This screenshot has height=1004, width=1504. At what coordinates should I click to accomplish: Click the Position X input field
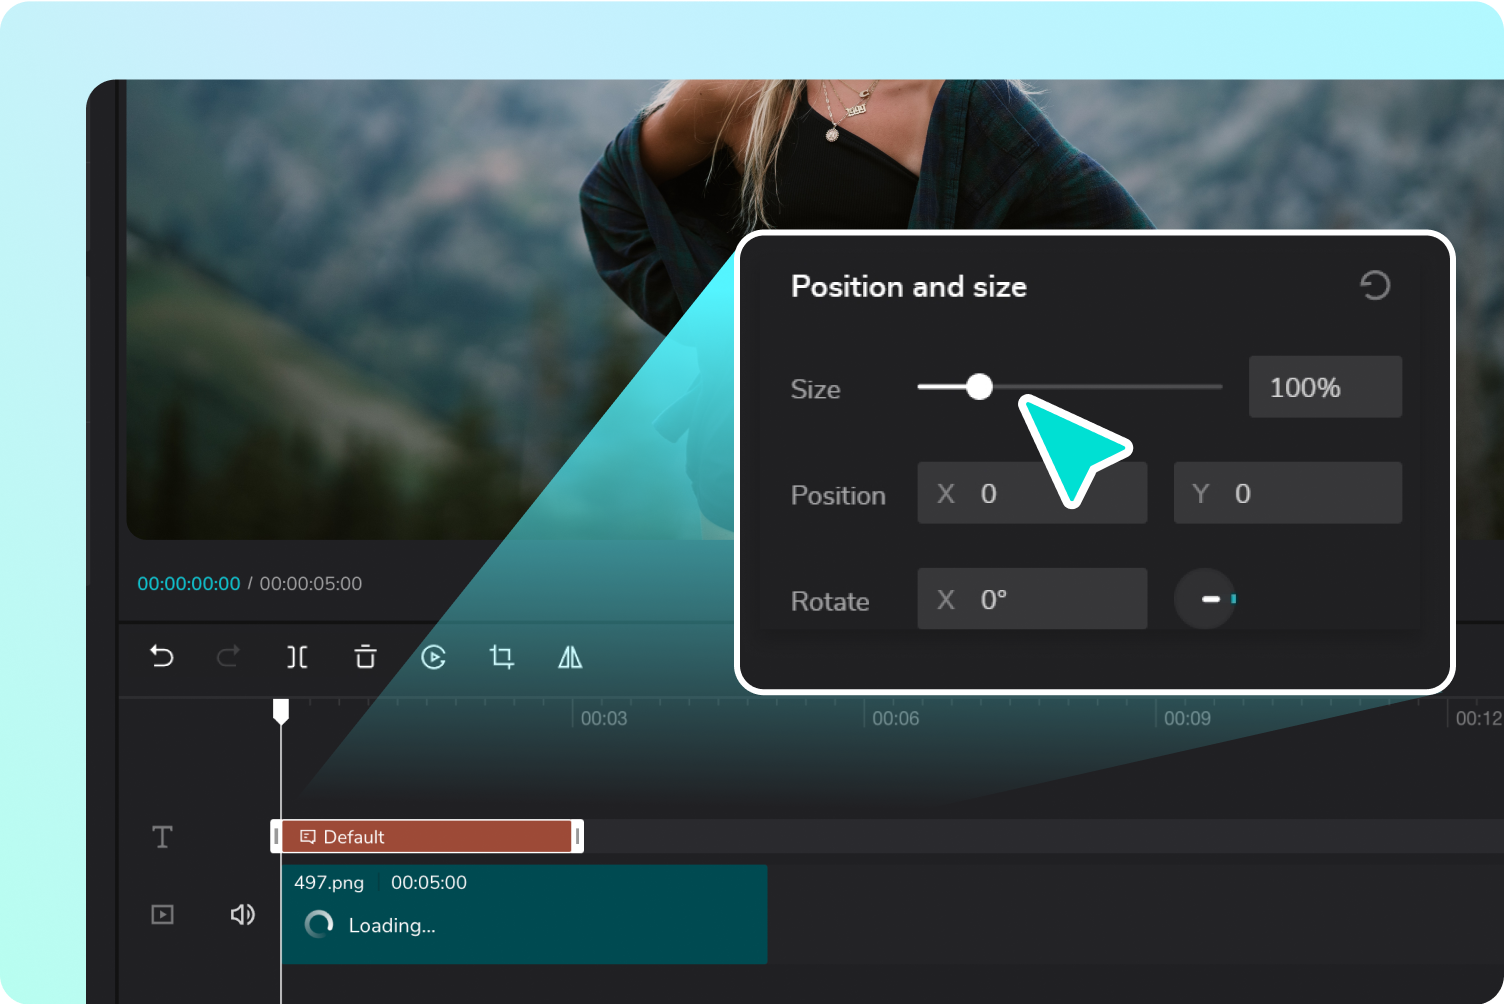(x=1032, y=493)
